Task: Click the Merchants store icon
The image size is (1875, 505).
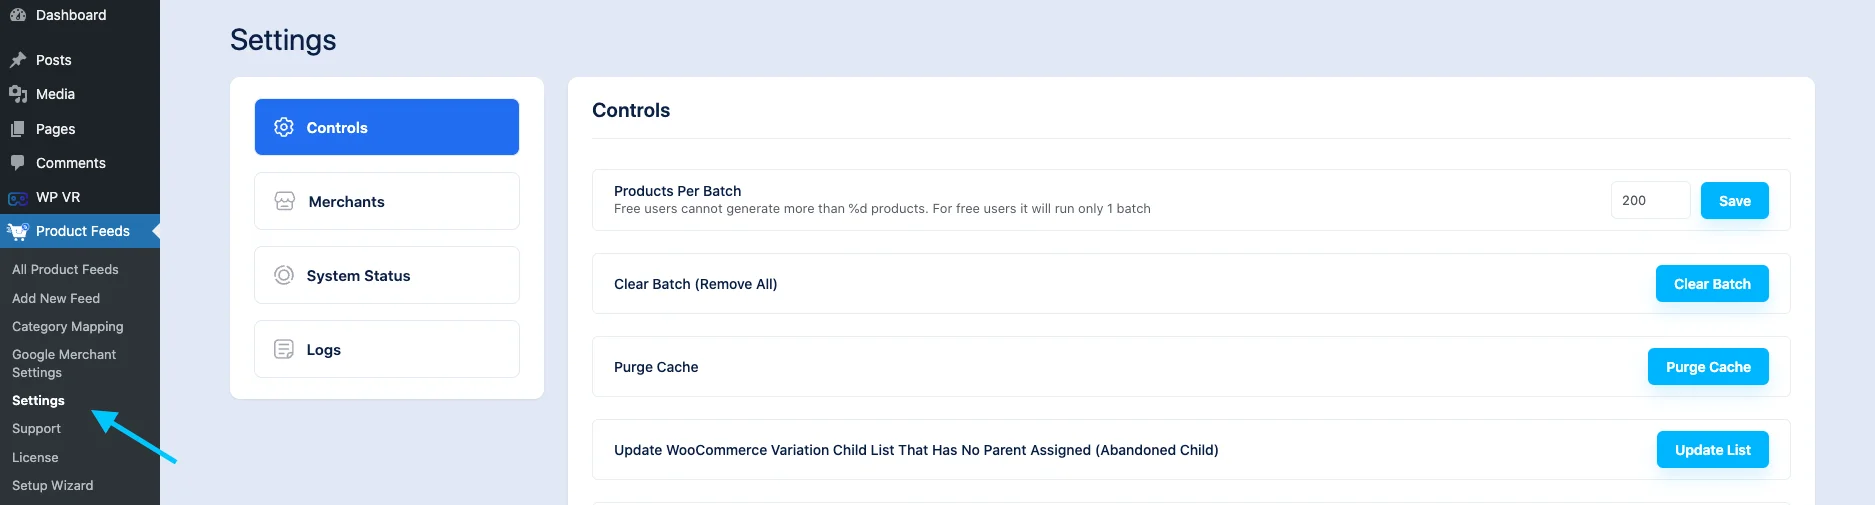Action: [x=285, y=201]
